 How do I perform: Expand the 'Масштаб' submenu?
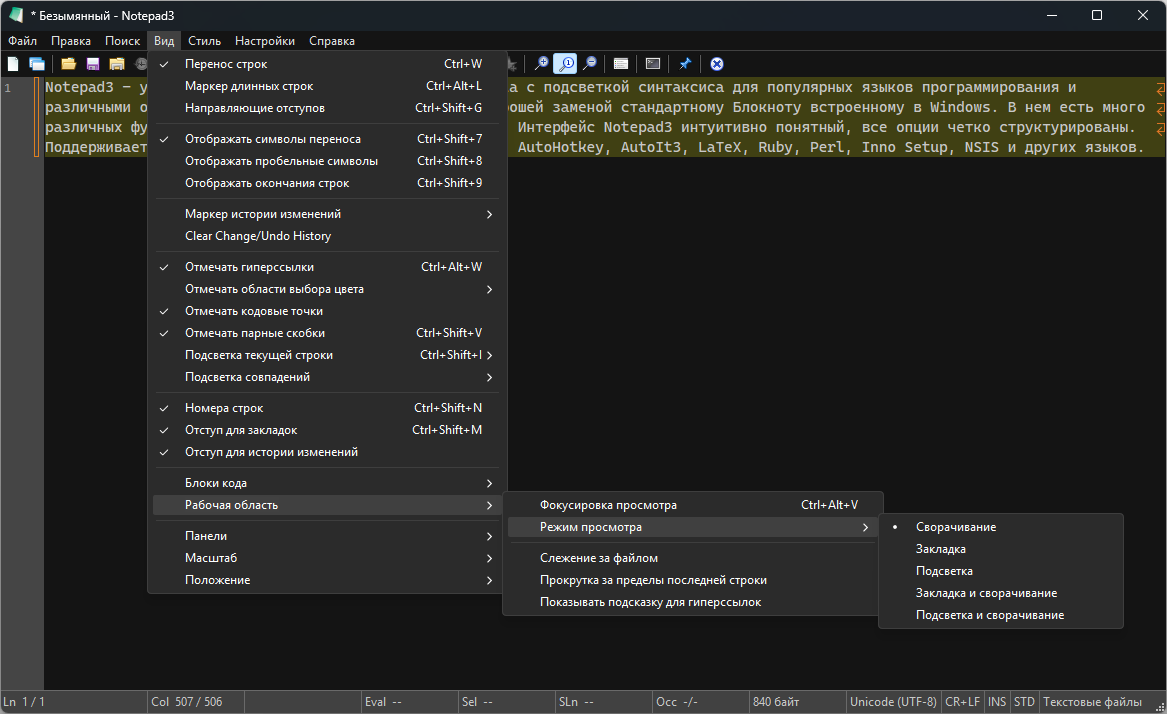coord(211,558)
